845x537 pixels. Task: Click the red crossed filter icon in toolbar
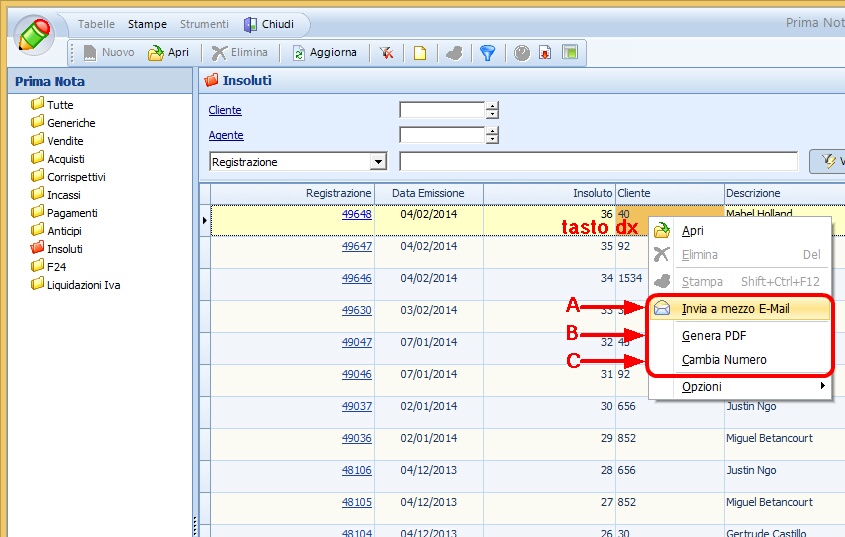tap(385, 53)
